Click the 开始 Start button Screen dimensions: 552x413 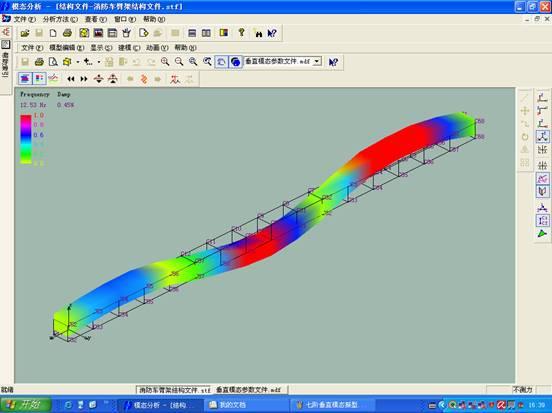click(x=26, y=405)
